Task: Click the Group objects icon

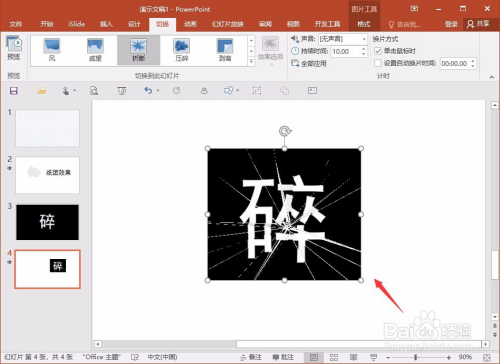Action: (x=257, y=91)
